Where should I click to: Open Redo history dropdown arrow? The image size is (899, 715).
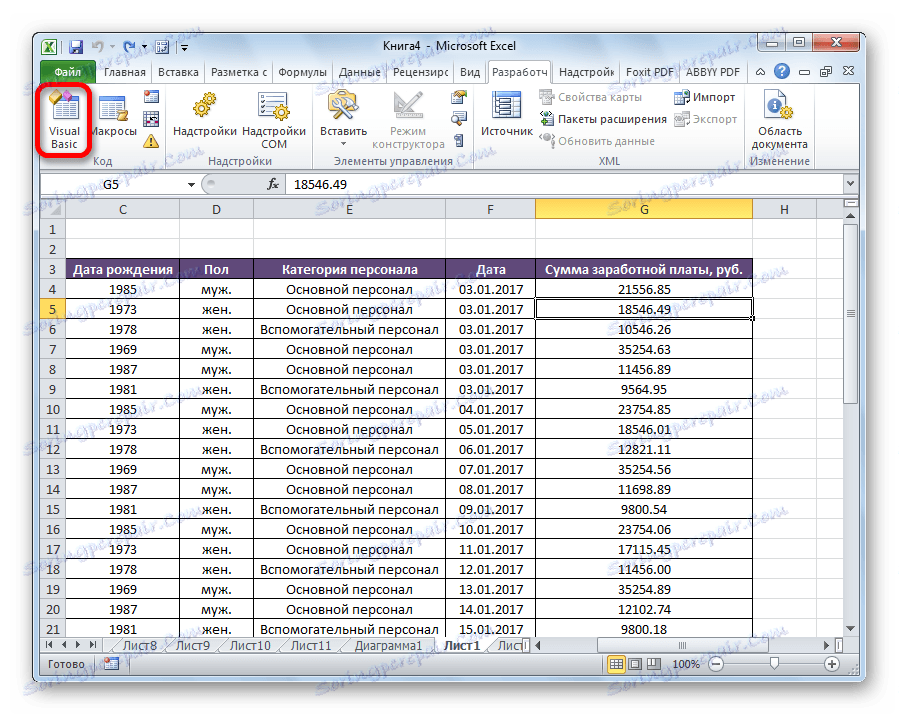tap(145, 47)
